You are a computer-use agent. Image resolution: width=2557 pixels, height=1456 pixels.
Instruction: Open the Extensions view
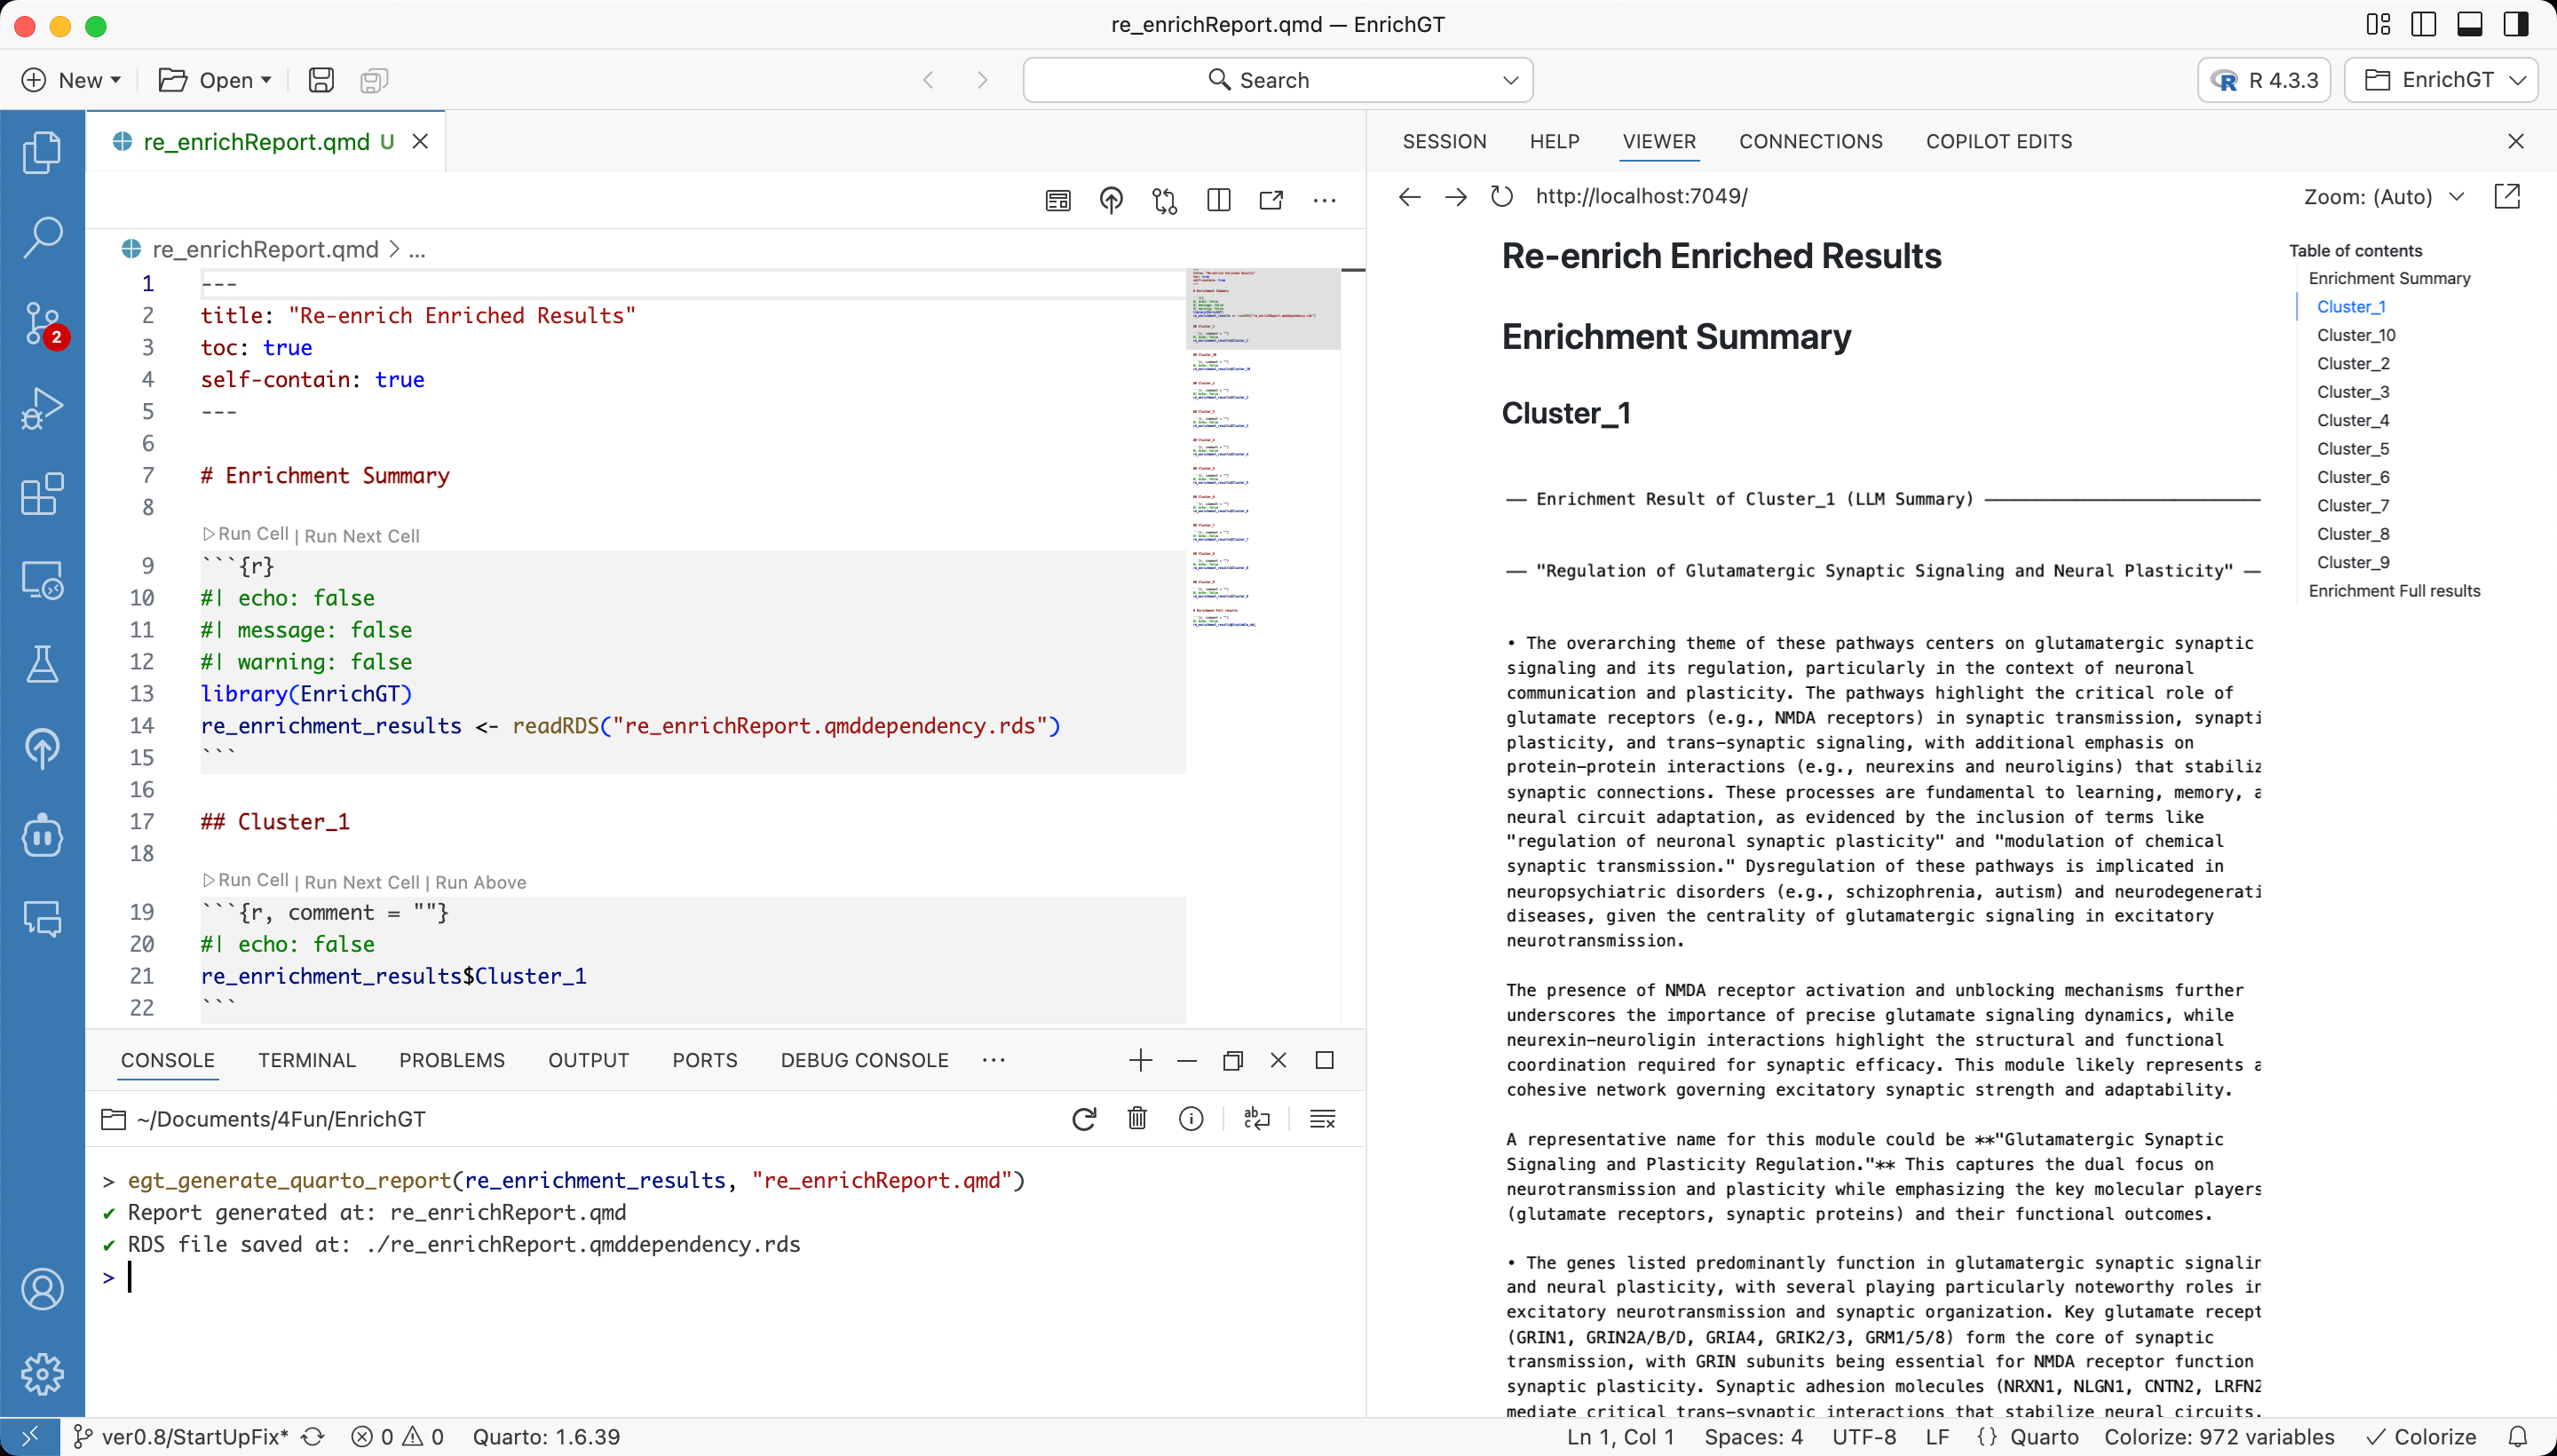pyautogui.click(x=42, y=494)
